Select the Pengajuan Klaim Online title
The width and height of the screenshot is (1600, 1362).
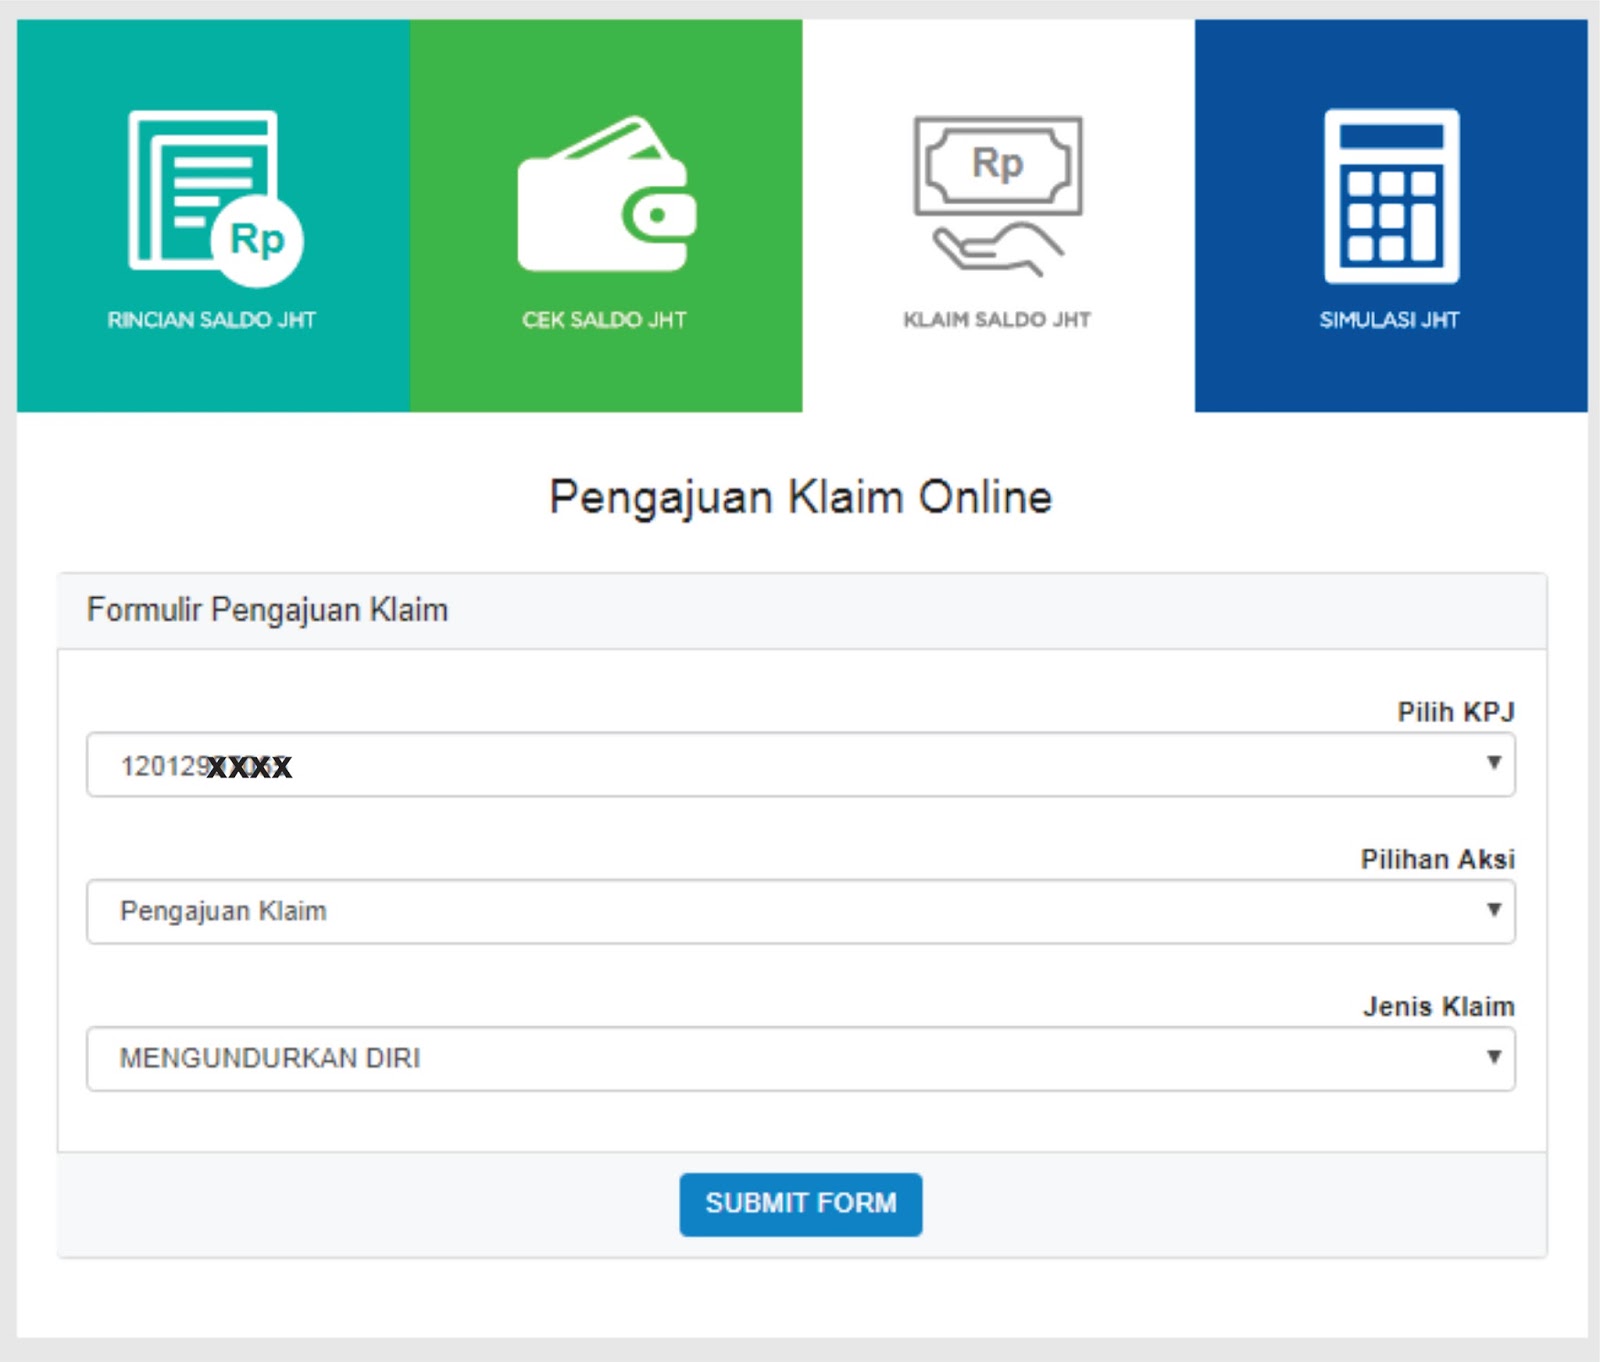pos(799,496)
